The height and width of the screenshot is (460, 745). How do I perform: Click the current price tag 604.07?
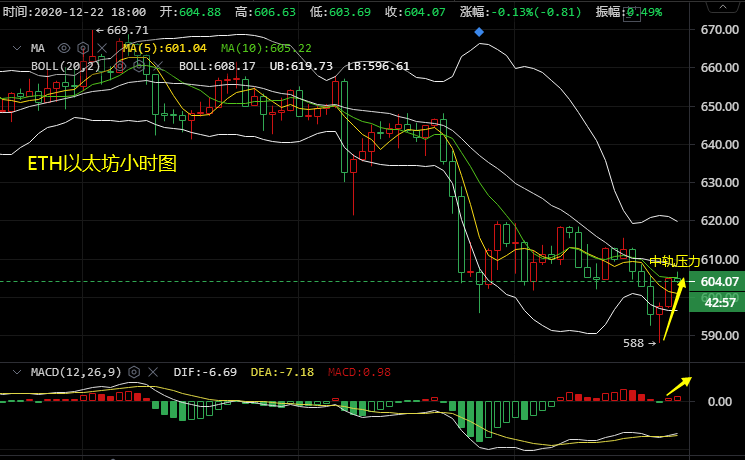coord(719,282)
